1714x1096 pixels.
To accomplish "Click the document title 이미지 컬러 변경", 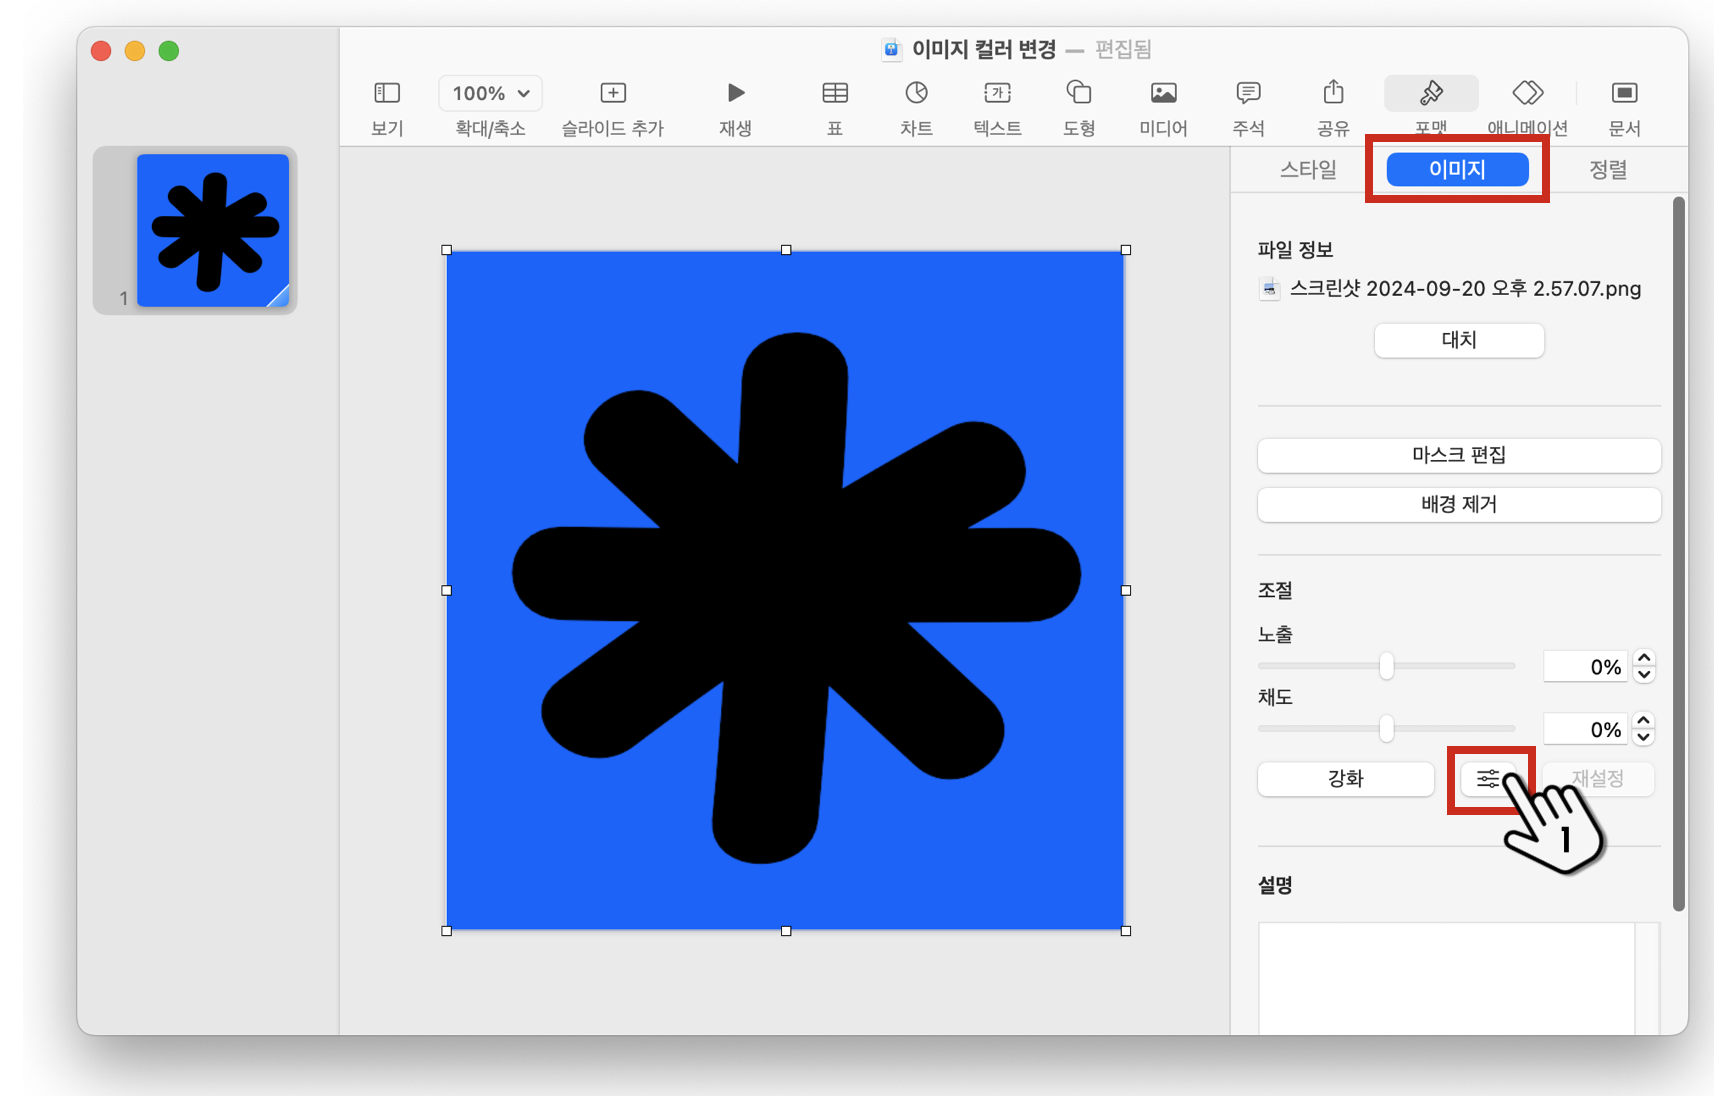I will tap(984, 49).
